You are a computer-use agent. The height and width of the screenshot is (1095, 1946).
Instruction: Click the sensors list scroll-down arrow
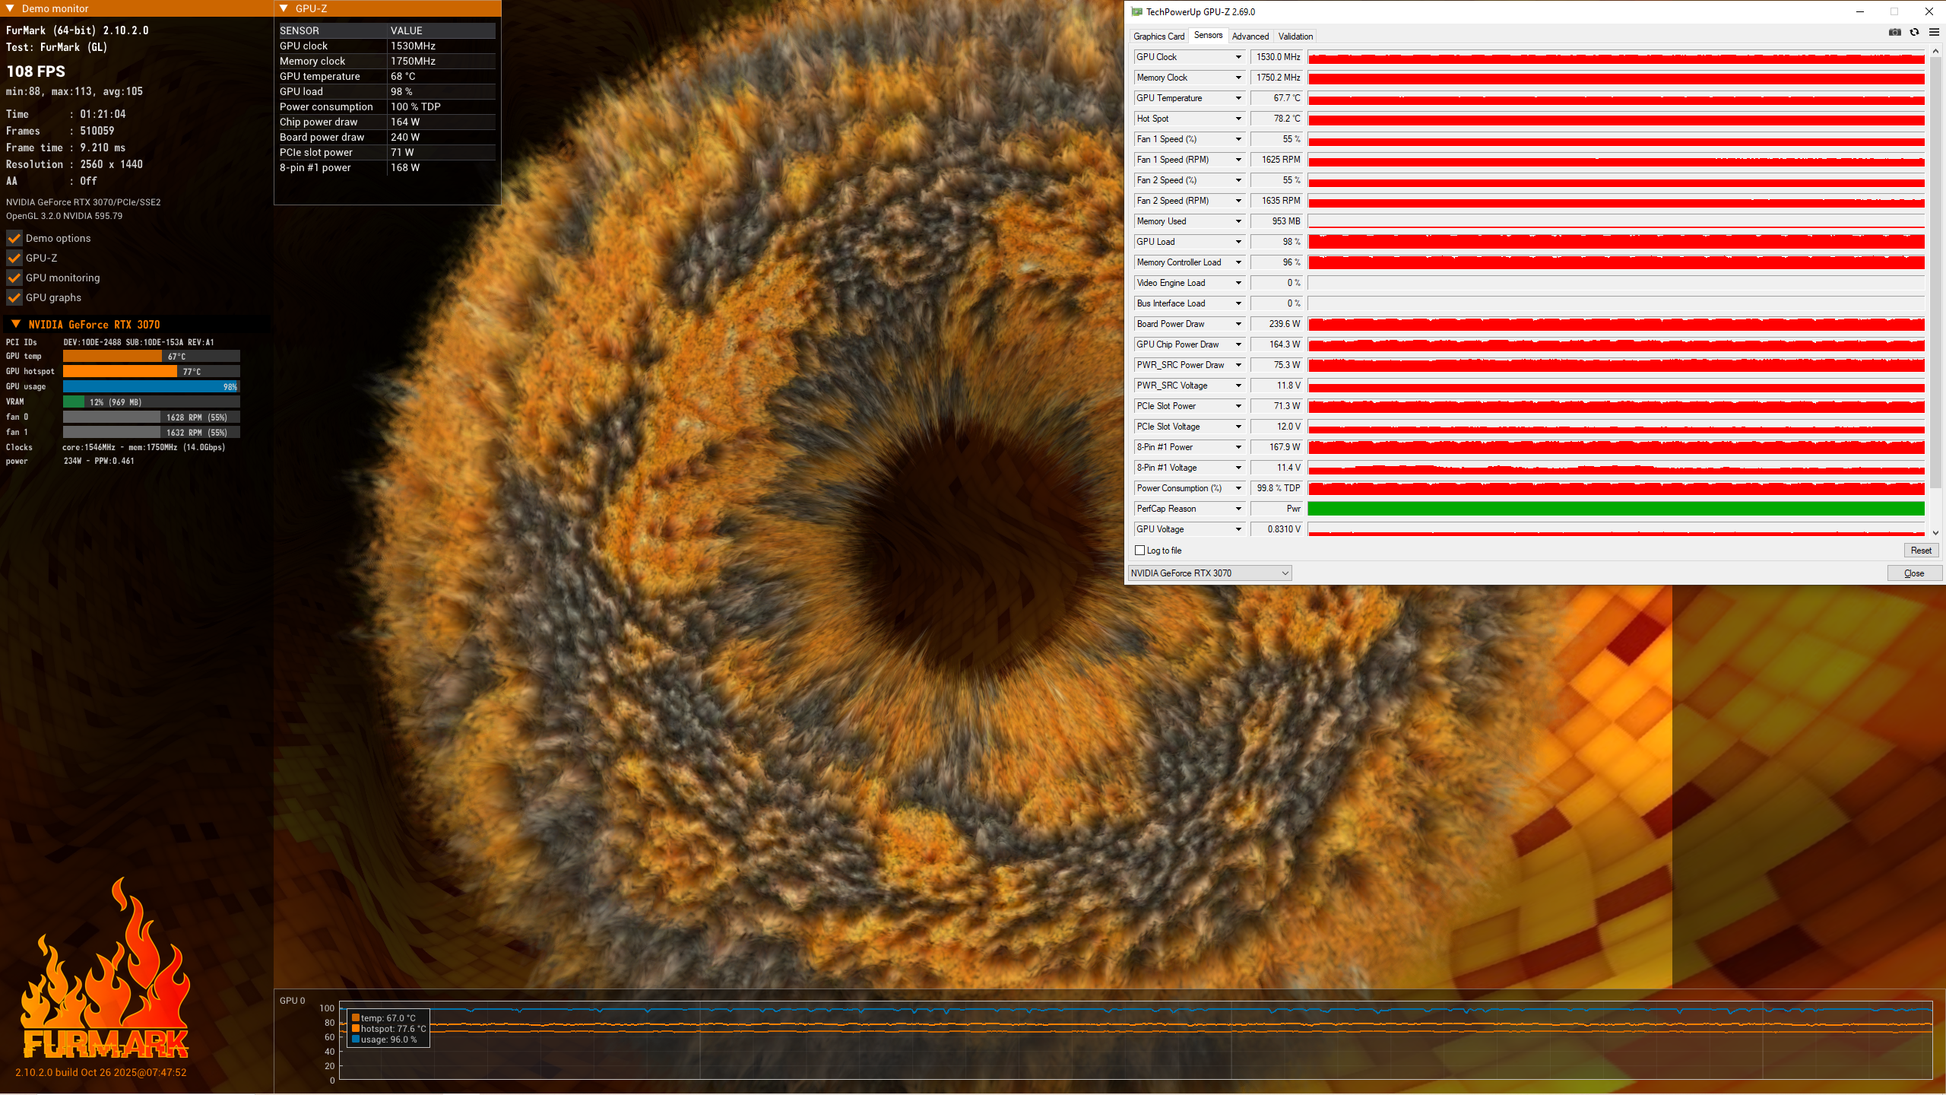click(1936, 533)
